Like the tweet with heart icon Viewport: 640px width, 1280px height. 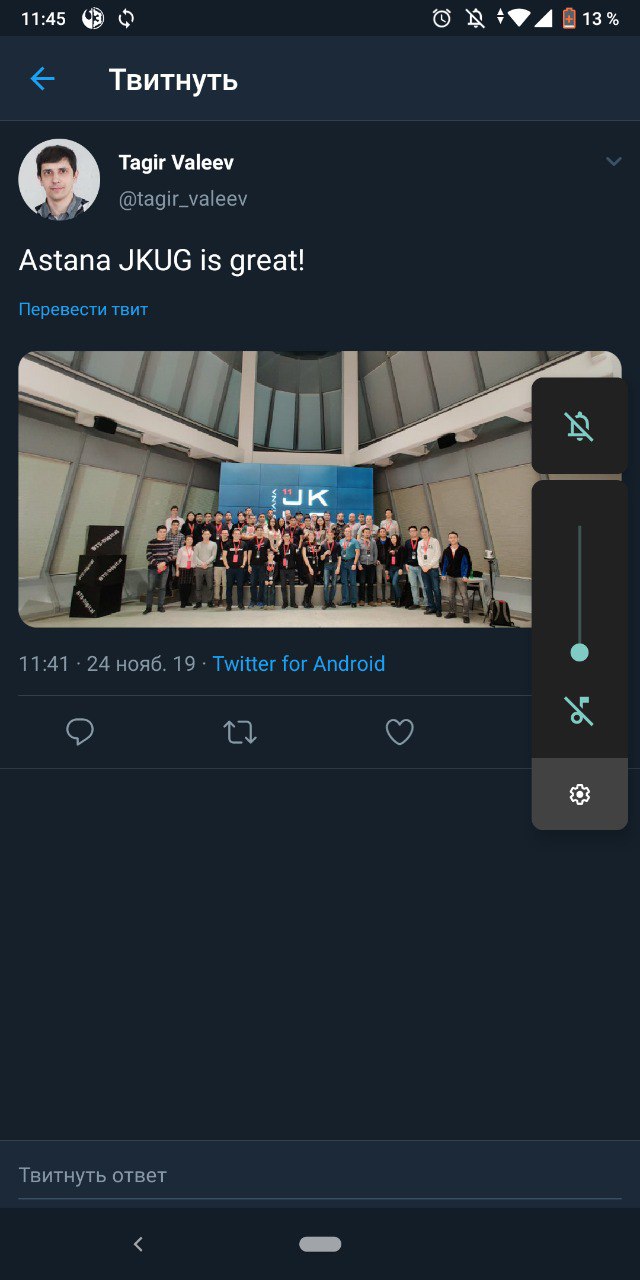pyautogui.click(x=400, y=733)
